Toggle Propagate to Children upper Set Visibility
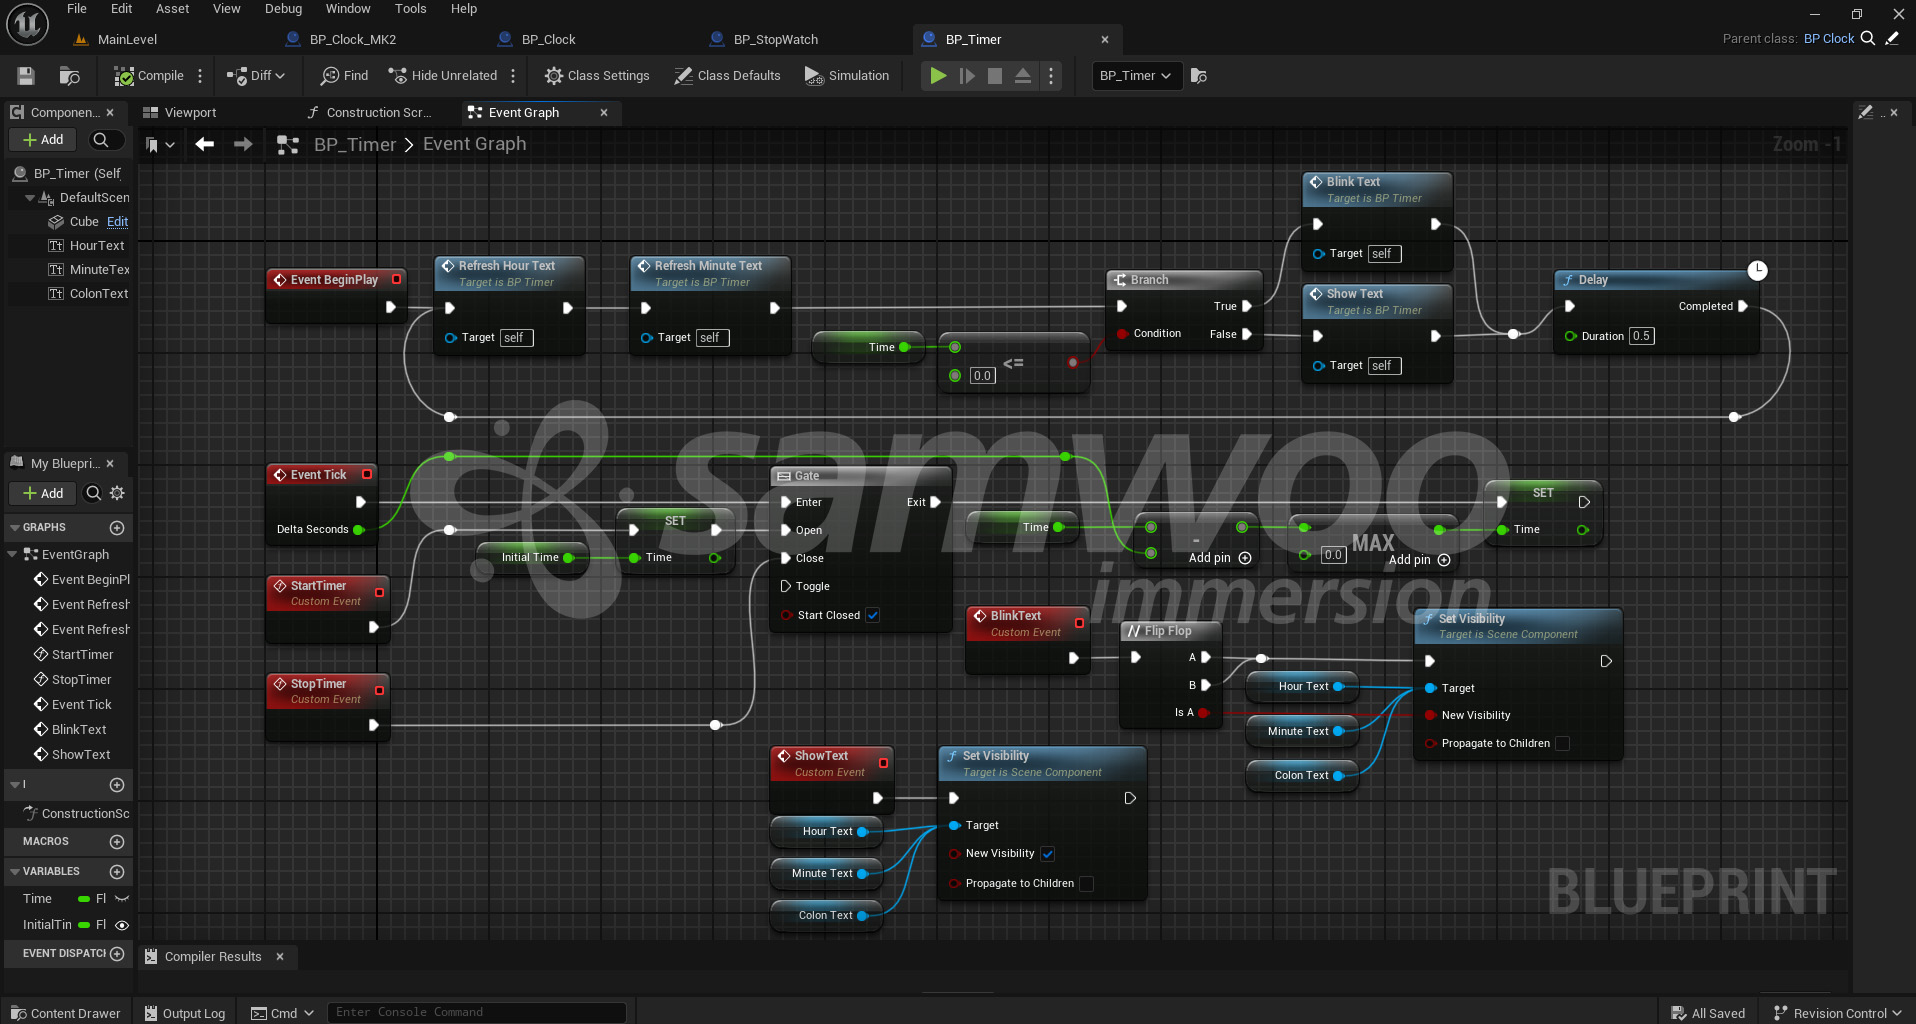This screenshot has height=1024, width=1916. click(1563, 744)
